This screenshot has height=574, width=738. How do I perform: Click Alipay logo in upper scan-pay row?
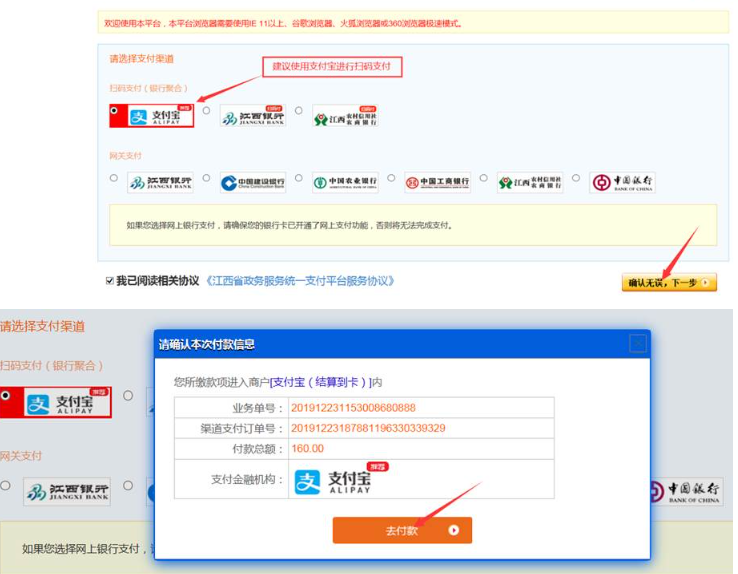click(160, 116)
